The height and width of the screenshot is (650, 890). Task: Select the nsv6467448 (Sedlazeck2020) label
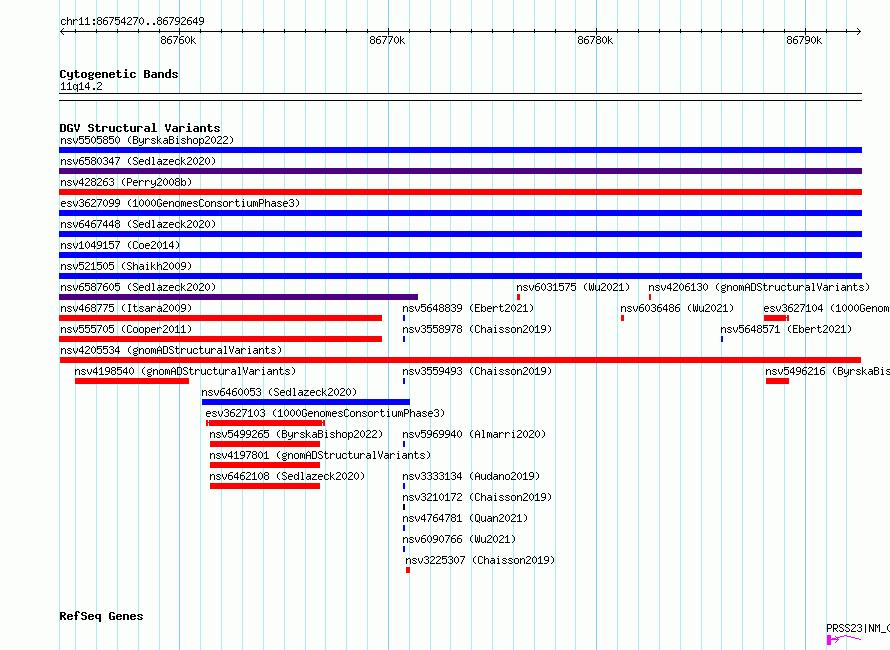[138, 224]
